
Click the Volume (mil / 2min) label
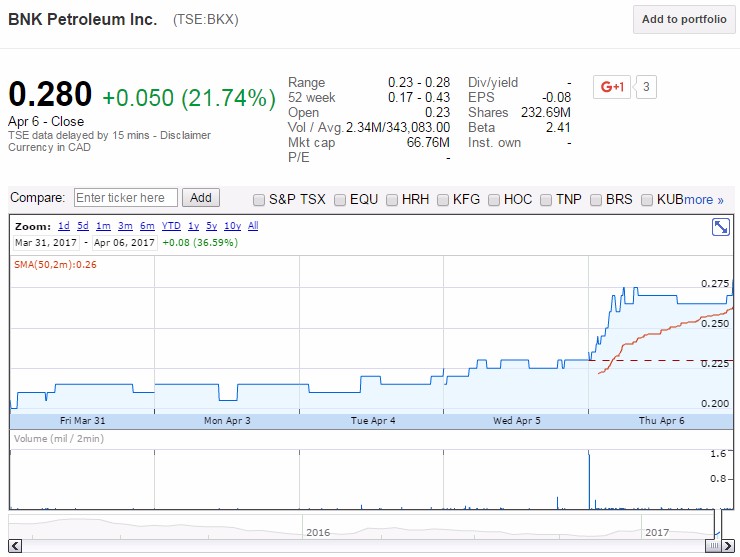tap(59, 439)
